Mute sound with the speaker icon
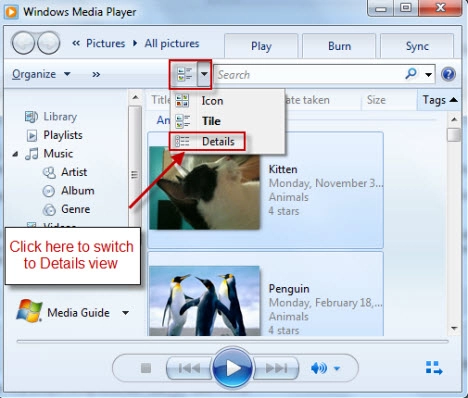The image size is (468, 398). point(319,368)
